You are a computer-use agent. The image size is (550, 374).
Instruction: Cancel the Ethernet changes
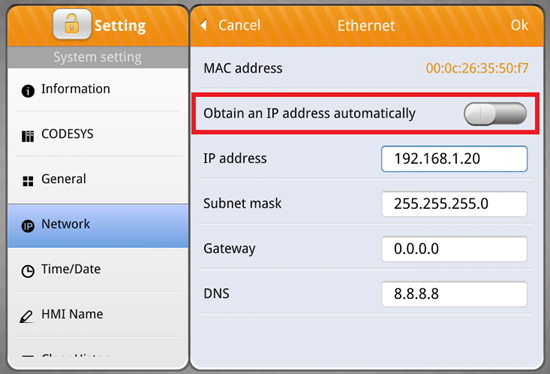[x=239, y=25]
